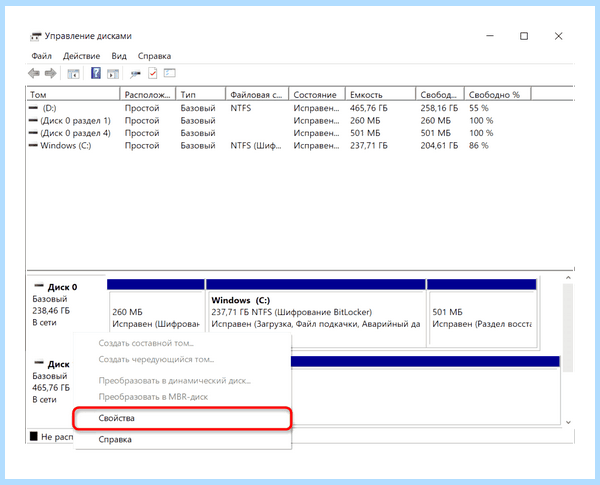The image size is (600, 485).
Task: Minimize the Disk Management window
Action: coord(490,36)
